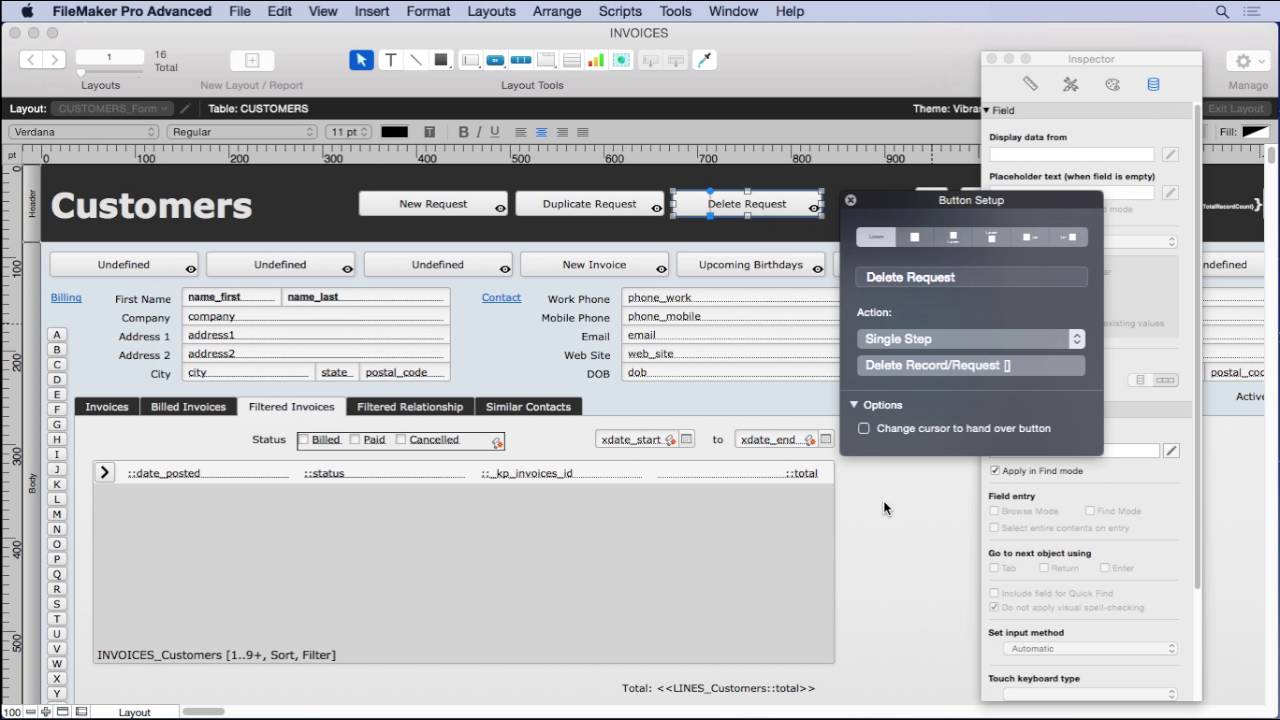Select the Format Painter tool
This screenshot has width=1280, height=720.
tap(705, 60)
